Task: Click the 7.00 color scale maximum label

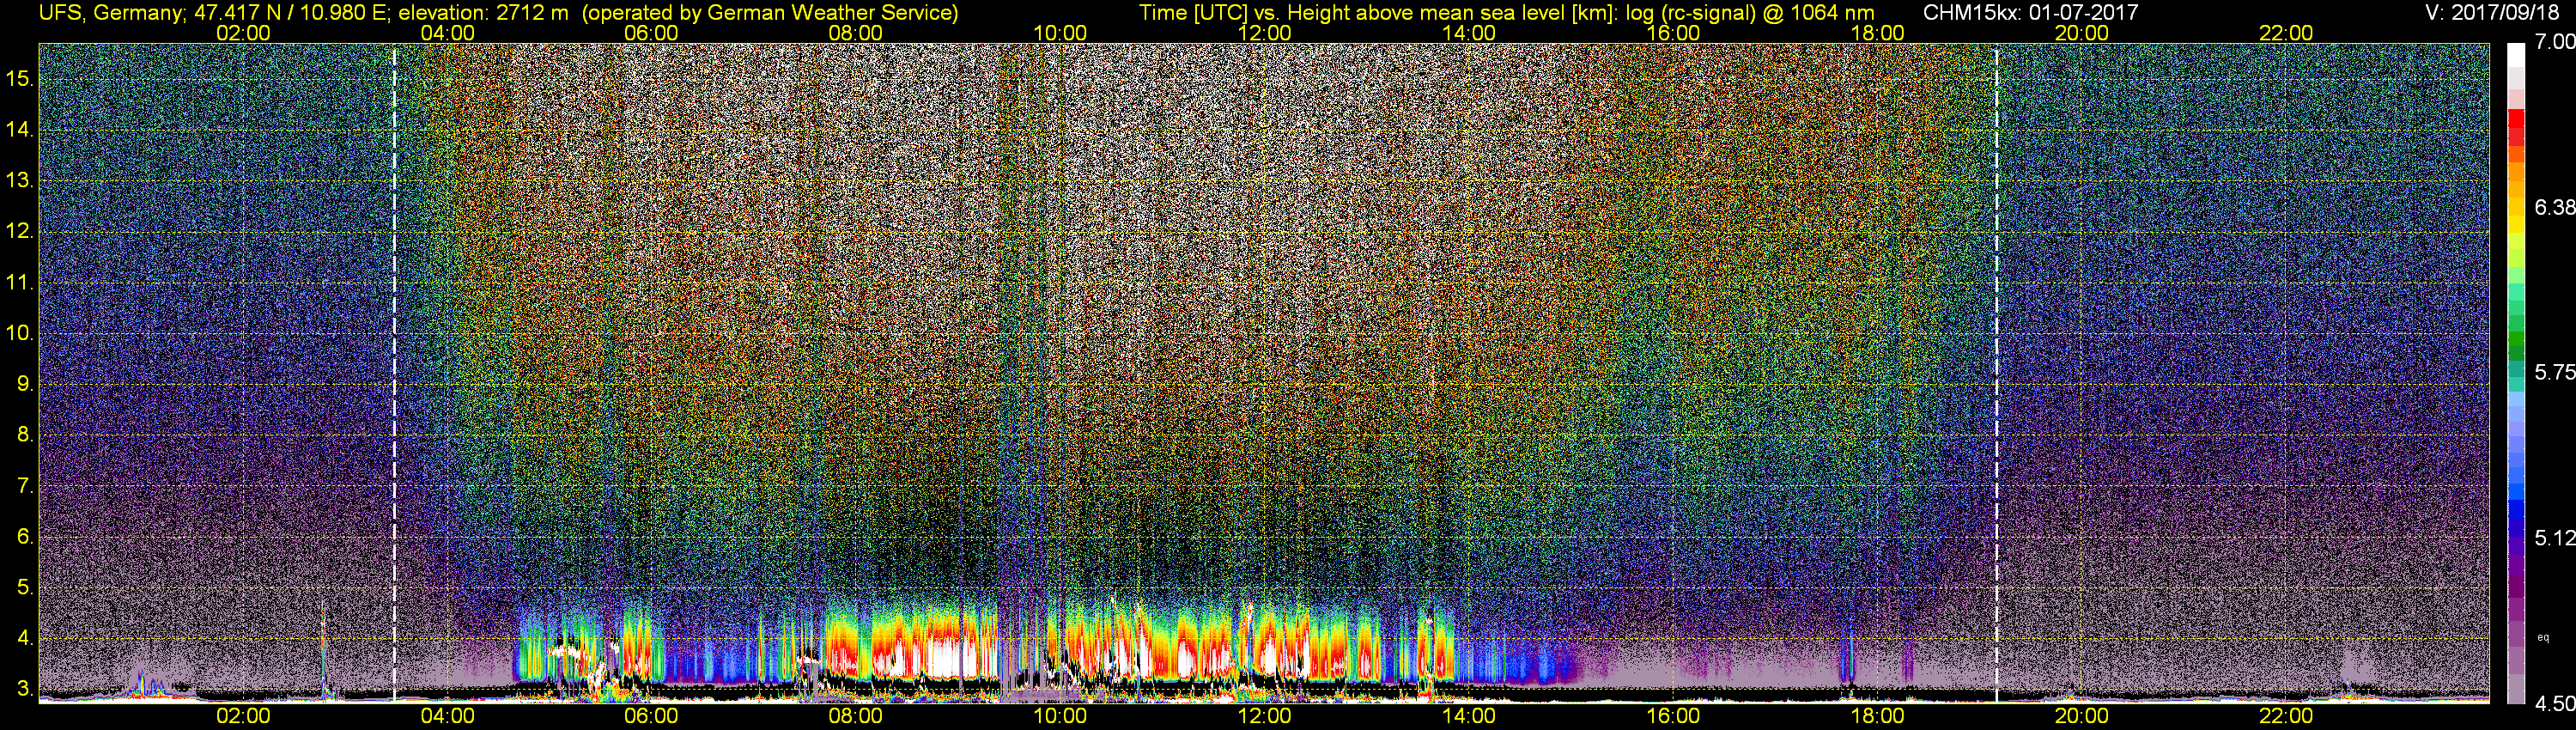Action: pyautogui.click(x=2555, y=42)
